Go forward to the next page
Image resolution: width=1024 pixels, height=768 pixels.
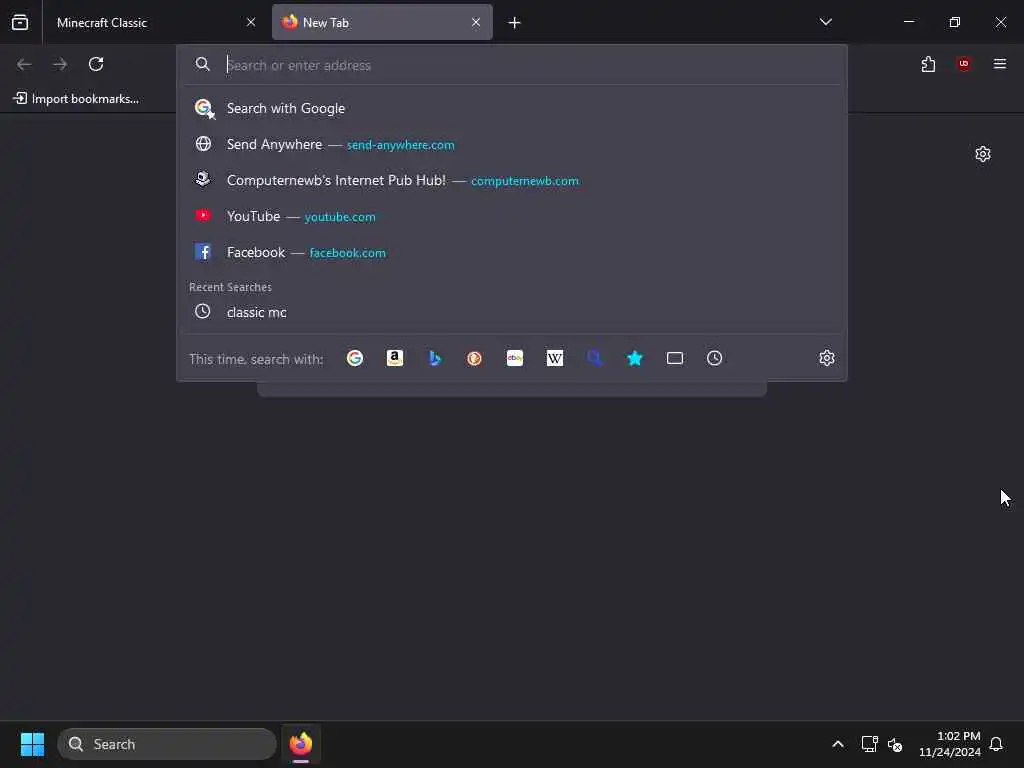point(60,64)
